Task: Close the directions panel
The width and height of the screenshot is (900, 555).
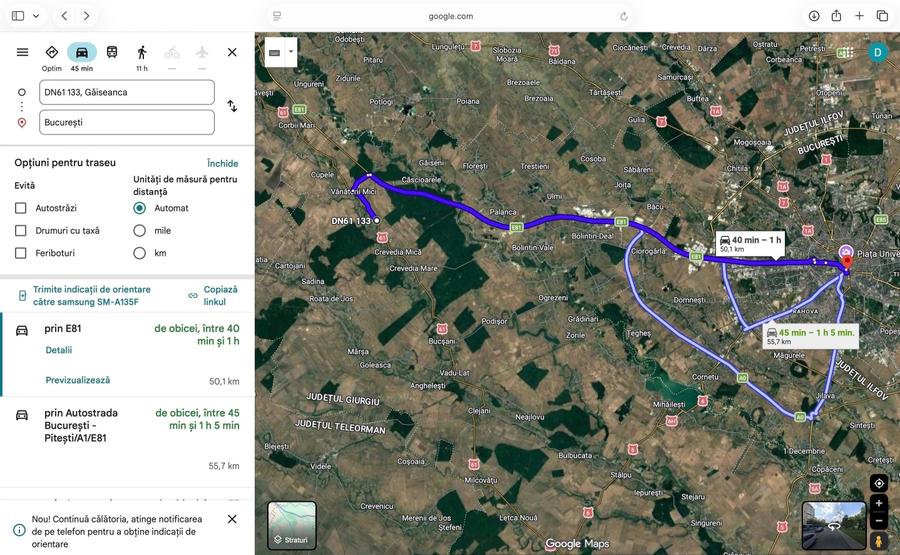Action: click(232, 52)
